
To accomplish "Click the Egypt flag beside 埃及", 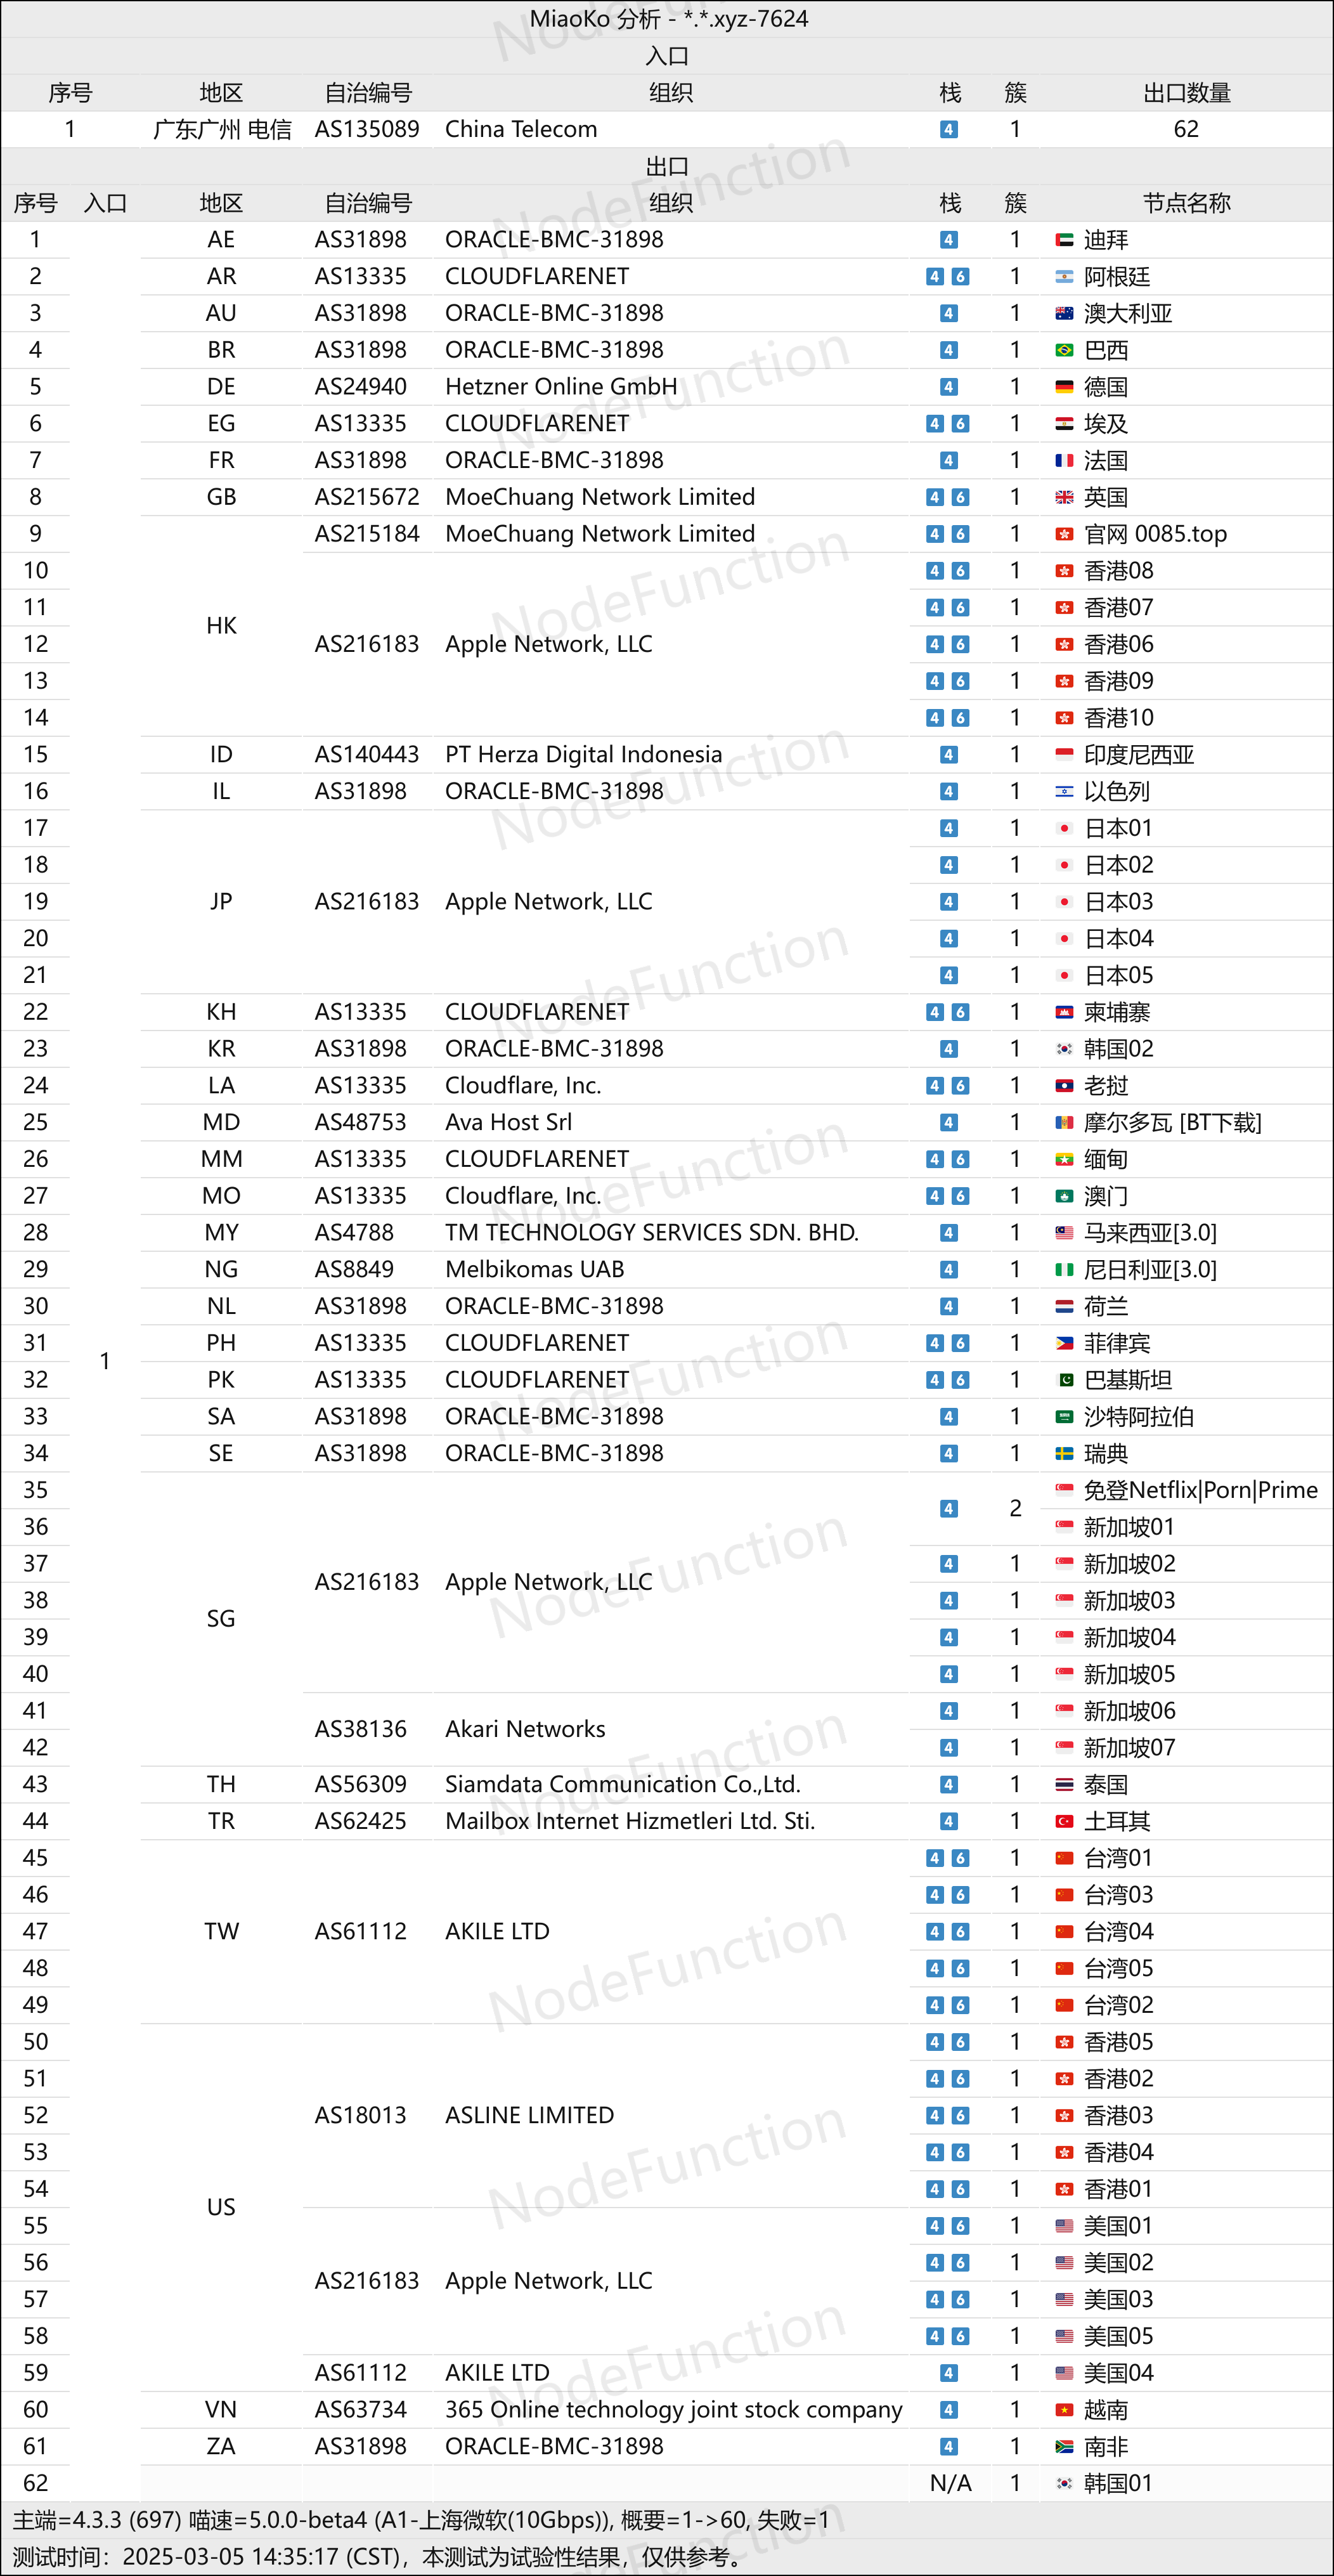I will click(x=1064, y=424).
